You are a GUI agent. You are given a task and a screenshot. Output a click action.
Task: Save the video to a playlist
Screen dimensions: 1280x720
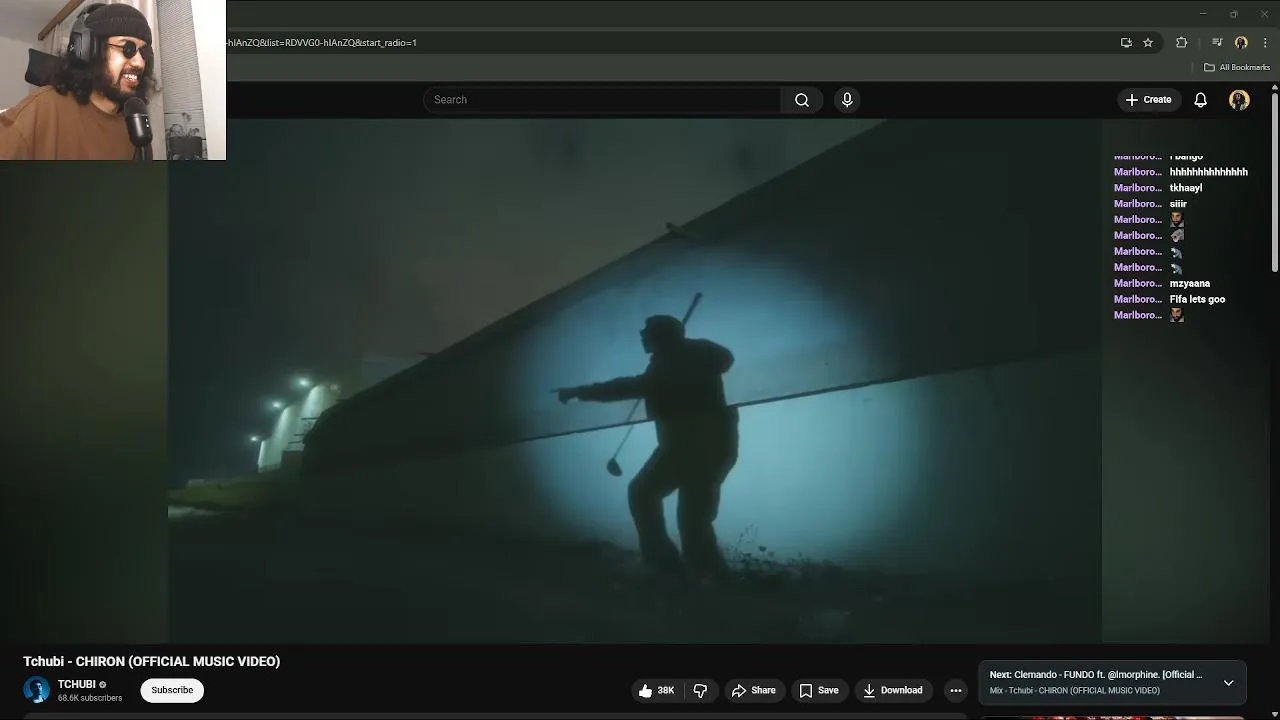click(818, 690)
